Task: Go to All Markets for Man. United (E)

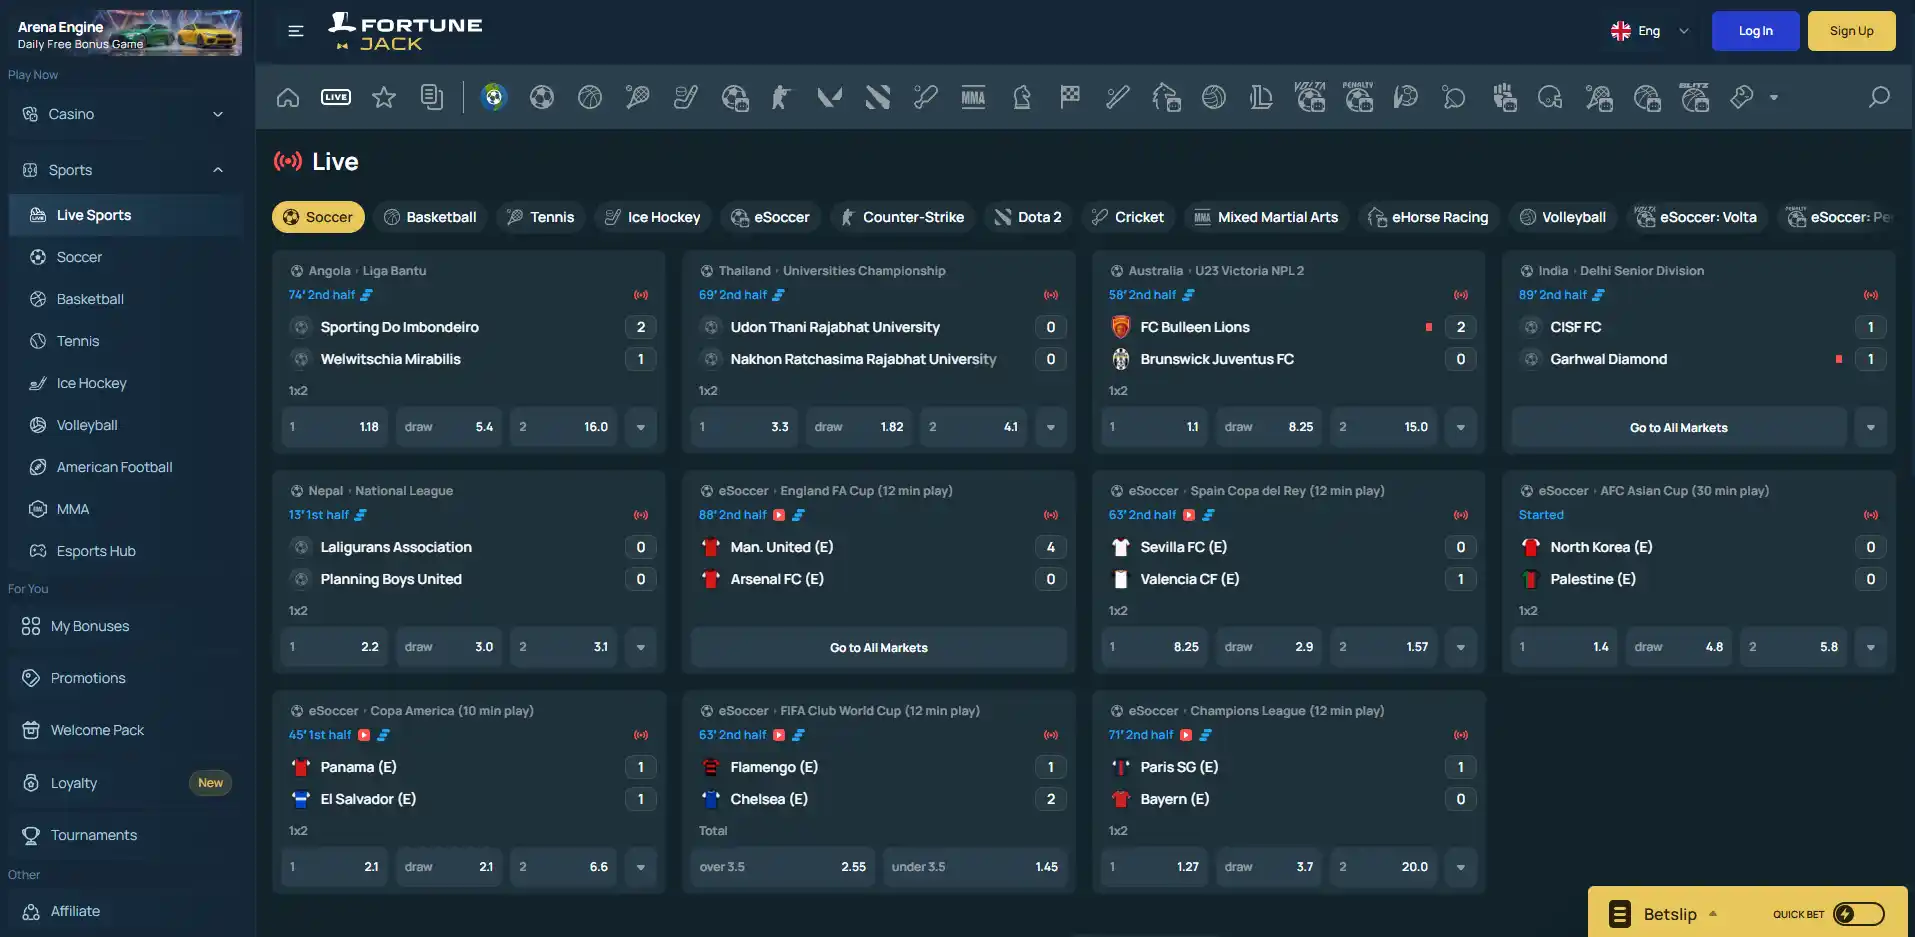Action: tap(879, 647)
